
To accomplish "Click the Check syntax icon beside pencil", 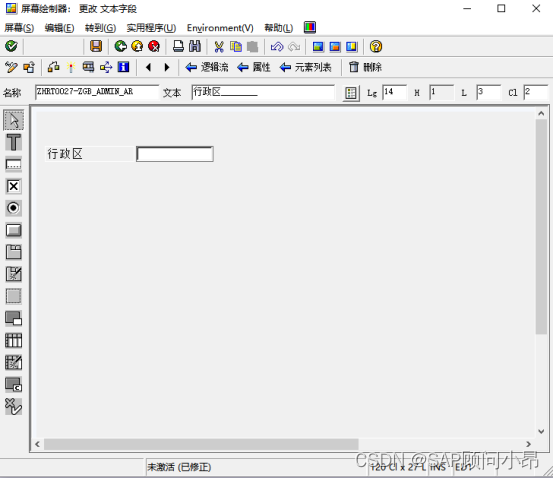I will coord(29,67).
